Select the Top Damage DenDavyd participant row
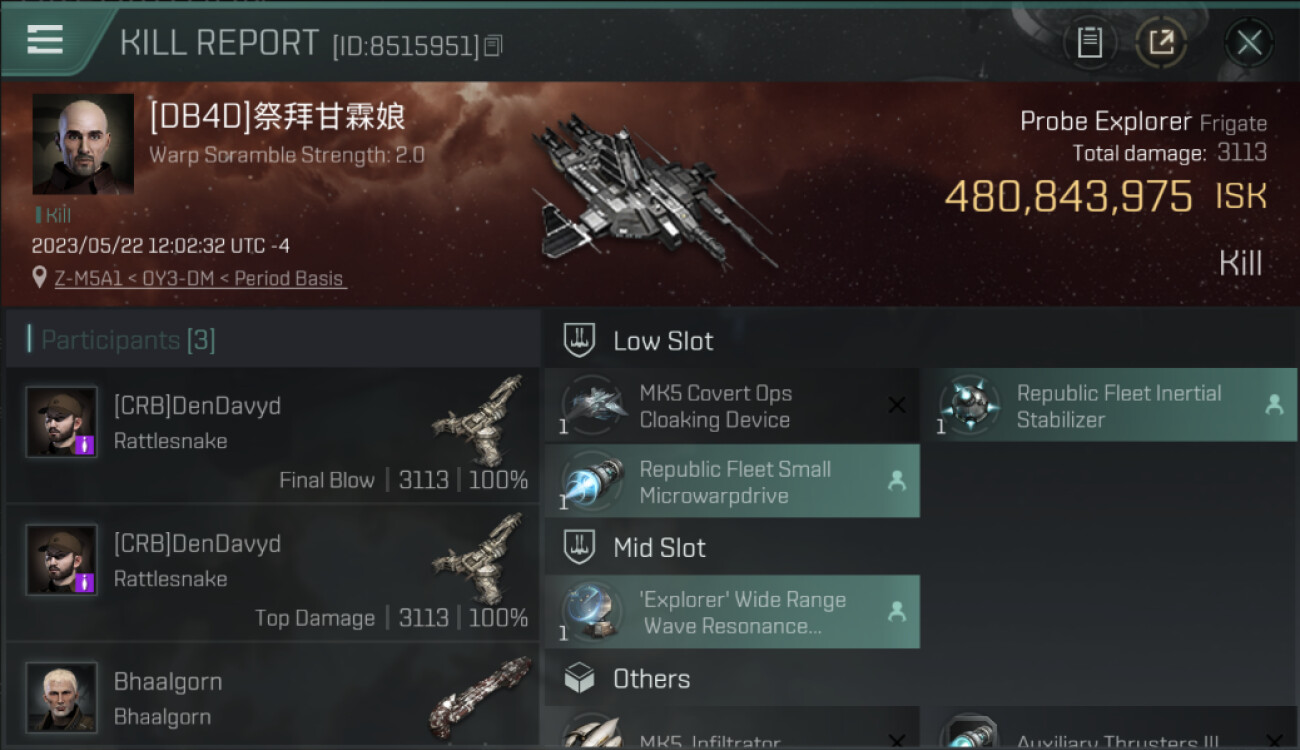The height and width of the screenshot is (750, 1300). click(272, 573)
